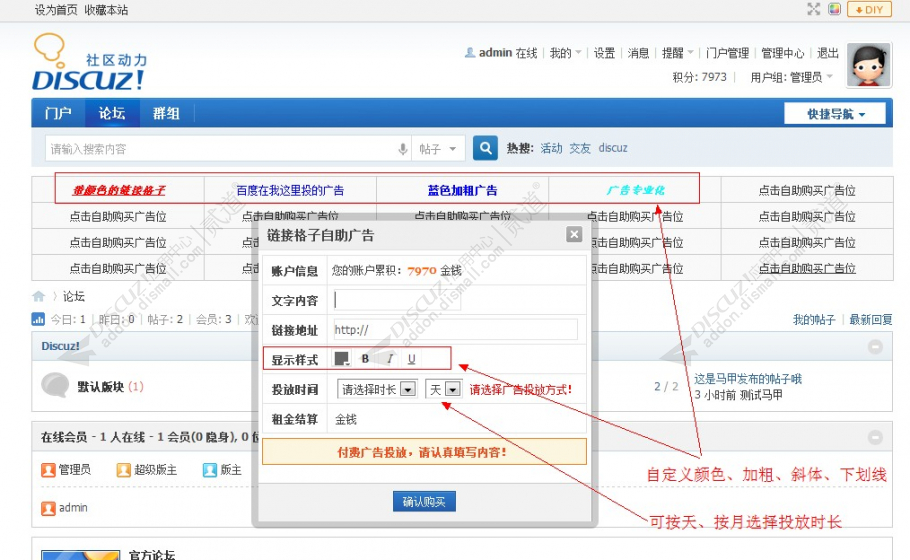Click the search content input field
This screenshot has width=910, height=560.
click(x=221, y=149)
